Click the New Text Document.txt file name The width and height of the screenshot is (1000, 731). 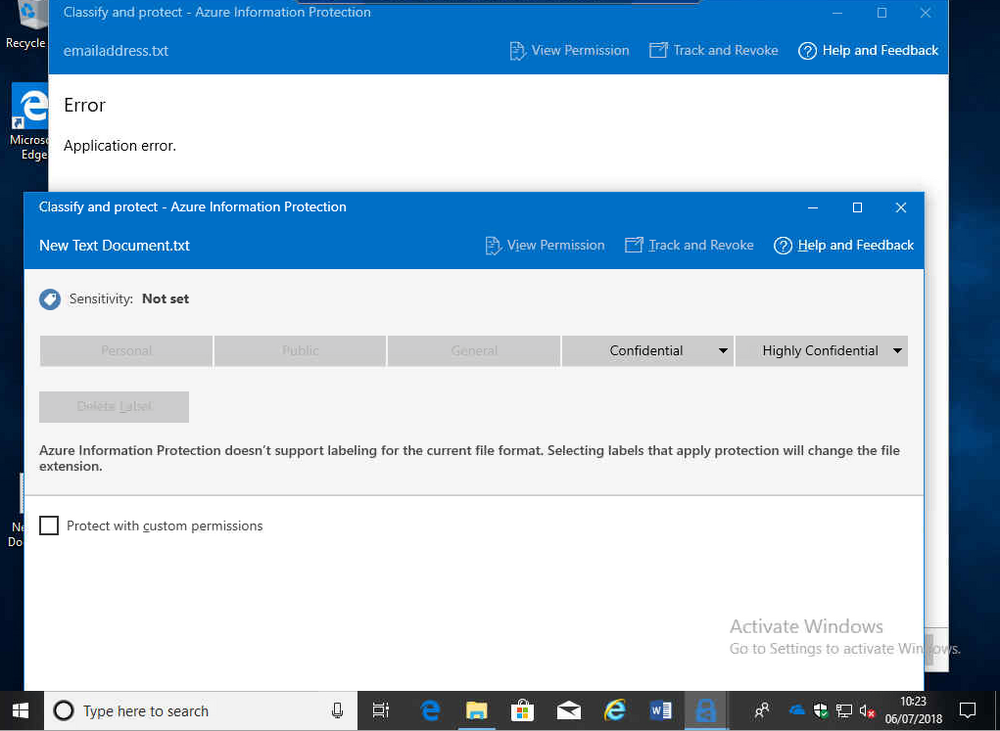(x=115, y=246)
